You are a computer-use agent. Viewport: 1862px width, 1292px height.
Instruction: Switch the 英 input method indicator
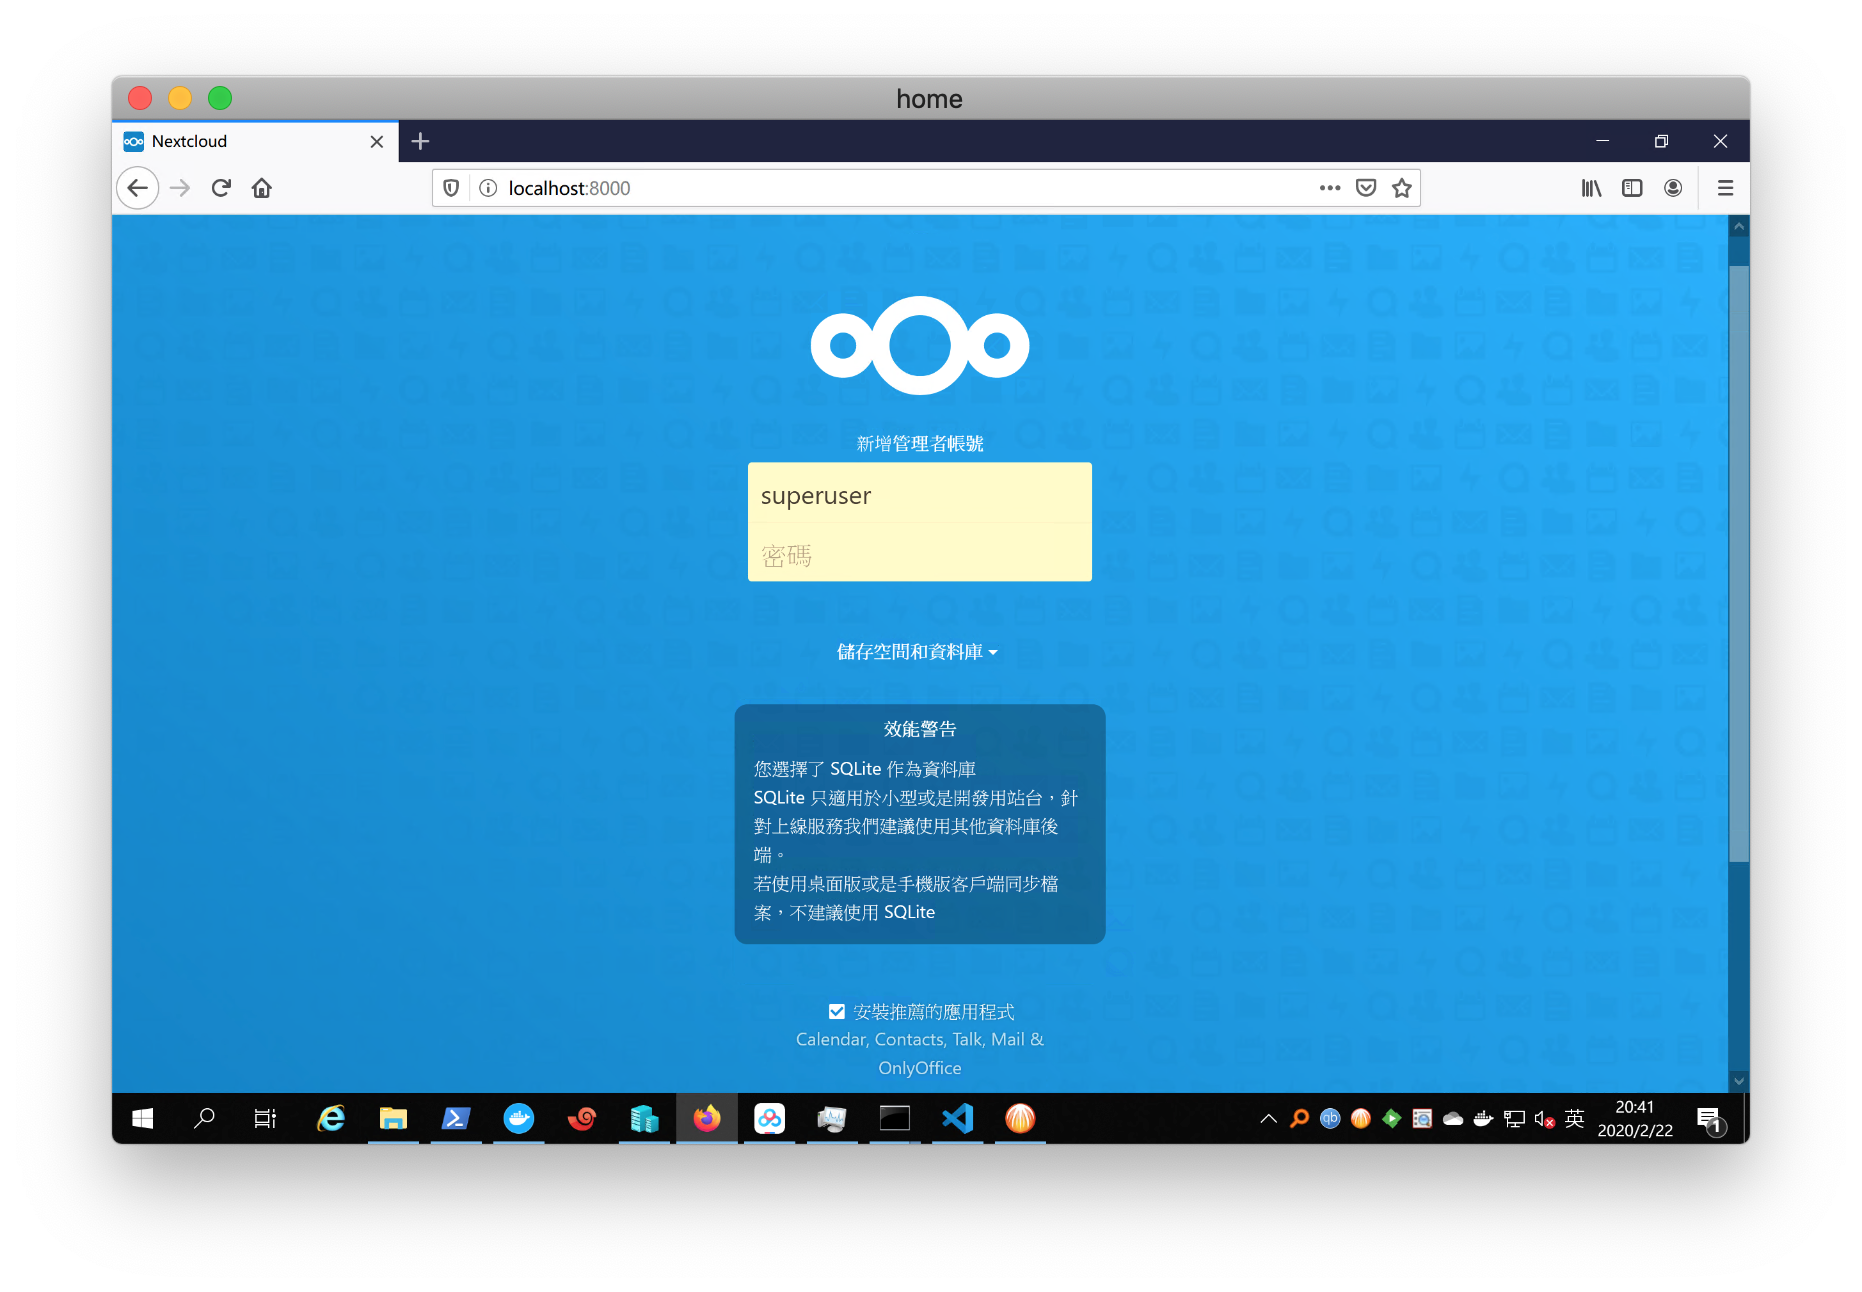(x=1574, y=1119)
